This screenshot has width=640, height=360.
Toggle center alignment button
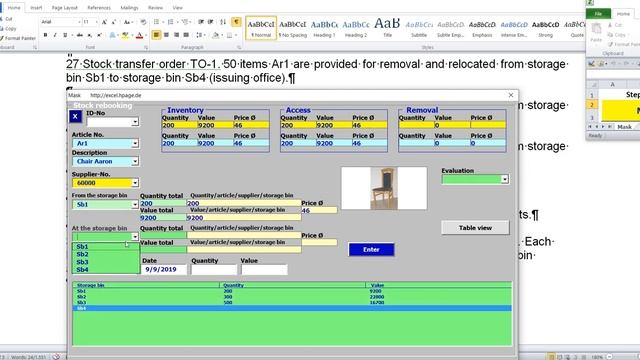pyautogui.click(x=167, y=35)
